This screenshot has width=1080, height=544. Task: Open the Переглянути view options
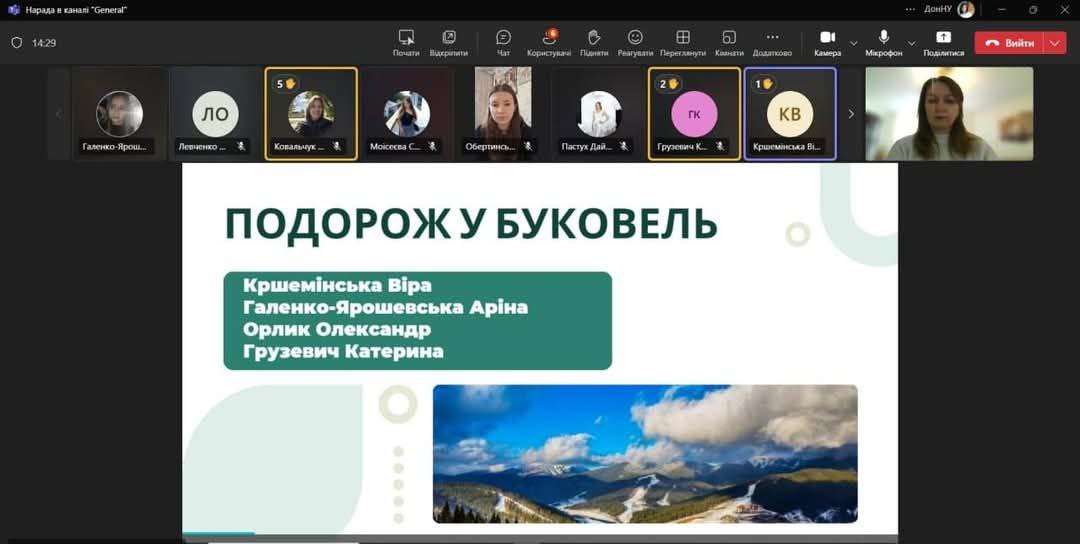683,43
